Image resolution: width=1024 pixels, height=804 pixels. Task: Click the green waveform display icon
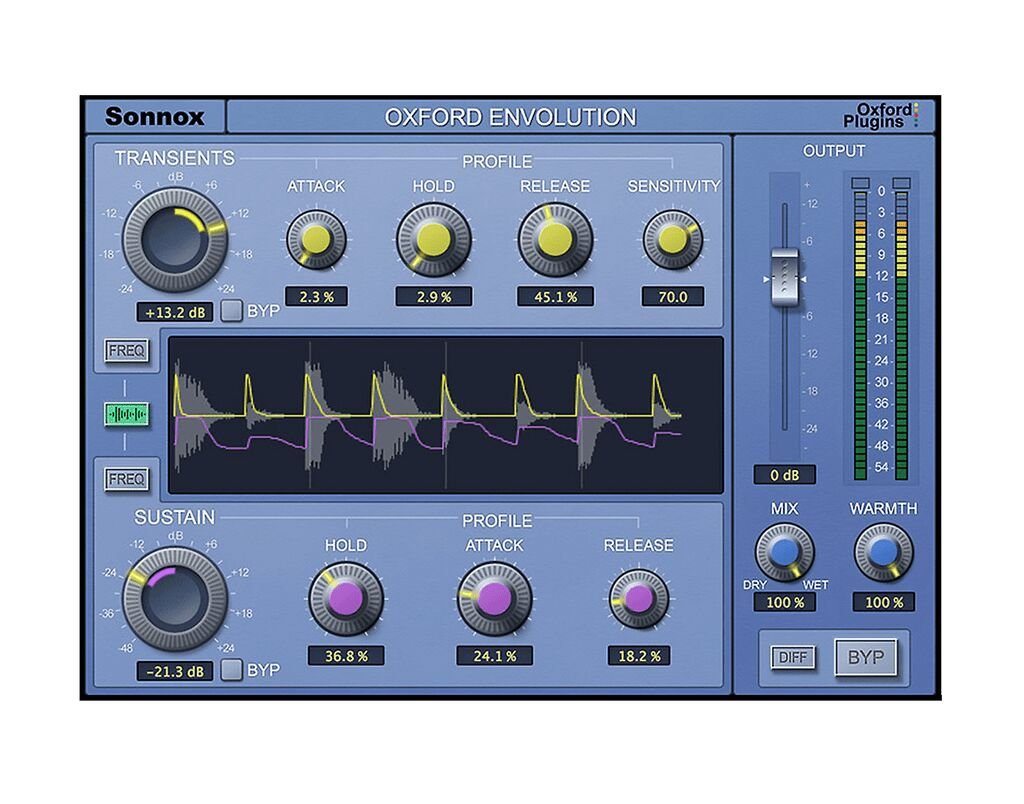127,414
